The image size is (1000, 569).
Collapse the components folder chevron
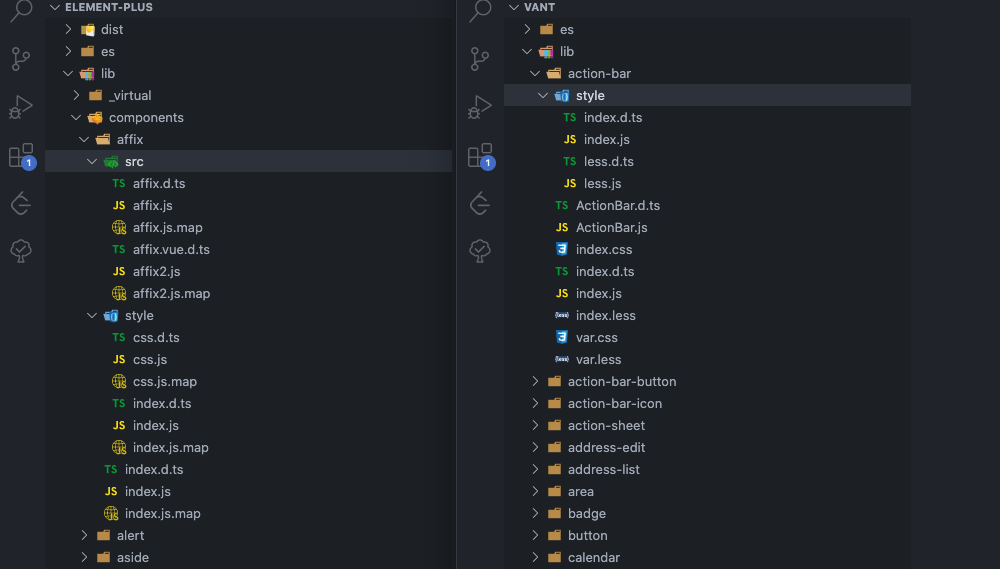pyautogui.click(x=76, y=117)
